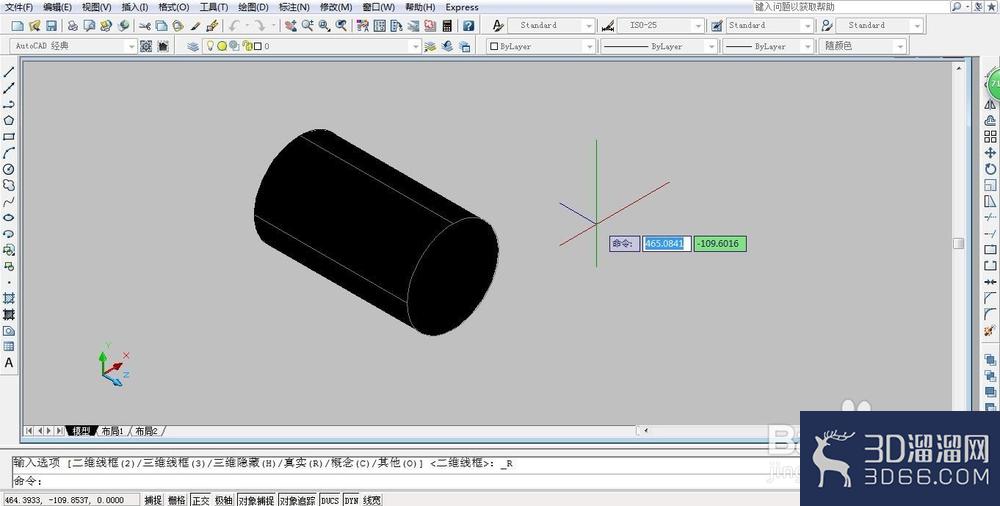Screen dimensions: 1000x506
Task: Activate the Pan realtime icon
Action: pyautogui.click(x=291, y=26)
